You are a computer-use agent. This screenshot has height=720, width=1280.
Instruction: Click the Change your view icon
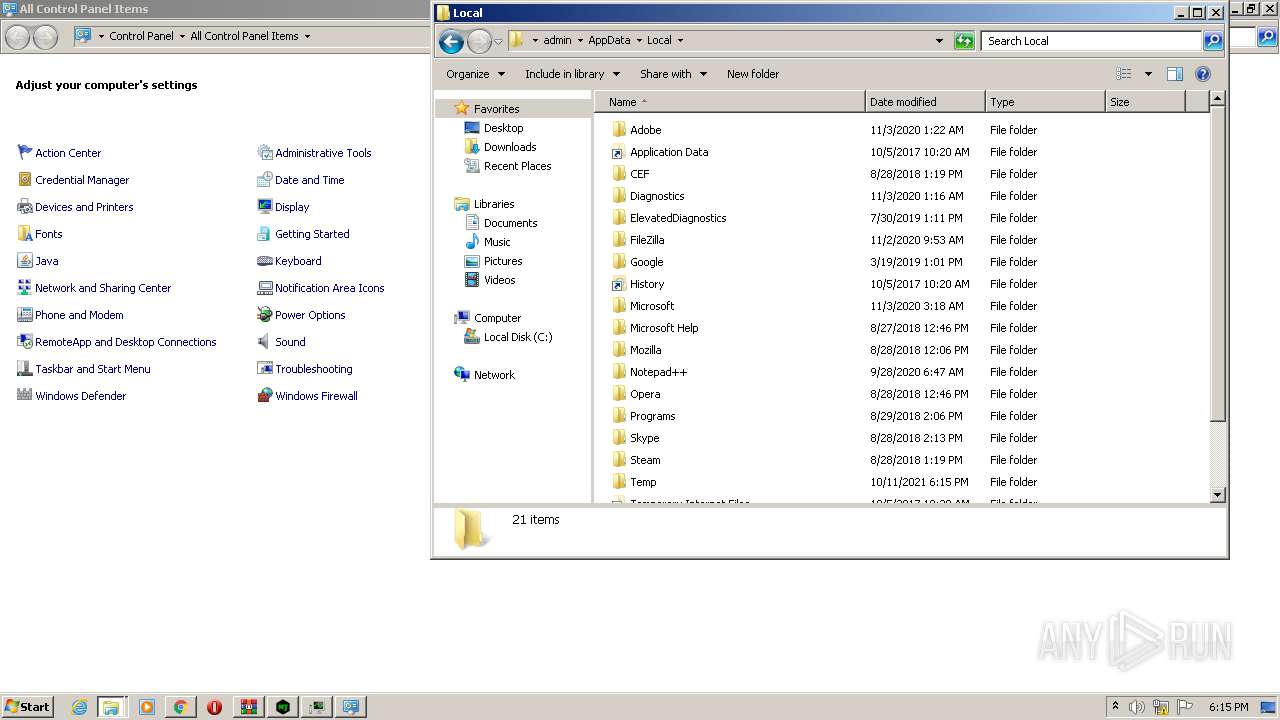pos(1124,74)
